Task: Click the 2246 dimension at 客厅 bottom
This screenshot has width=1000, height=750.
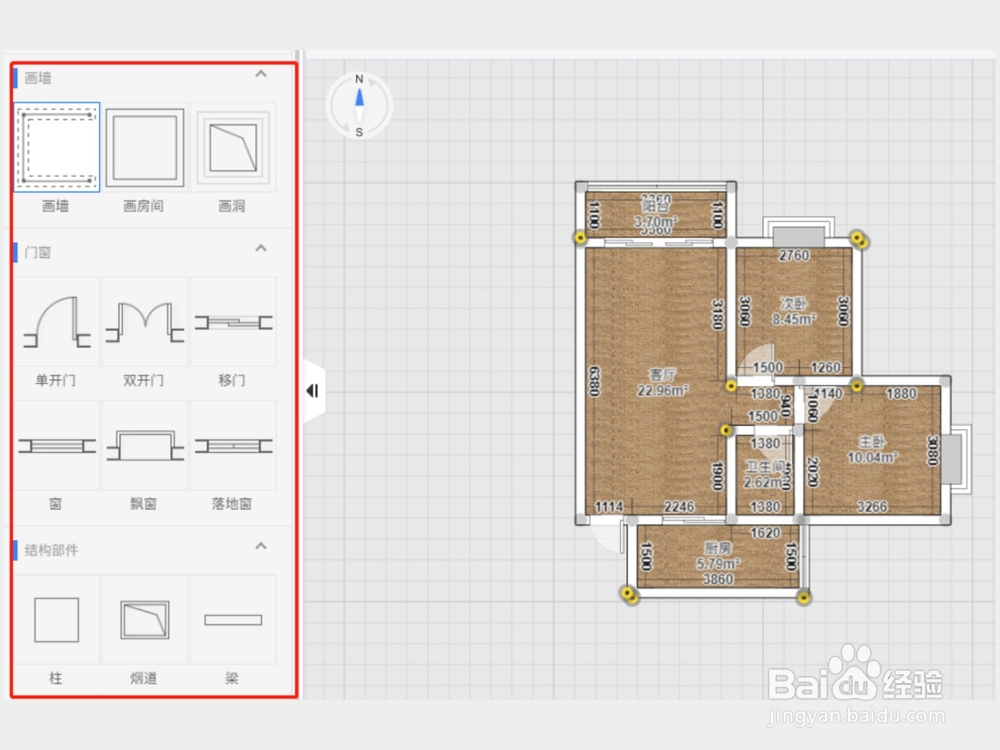Action: coord(679,506)
